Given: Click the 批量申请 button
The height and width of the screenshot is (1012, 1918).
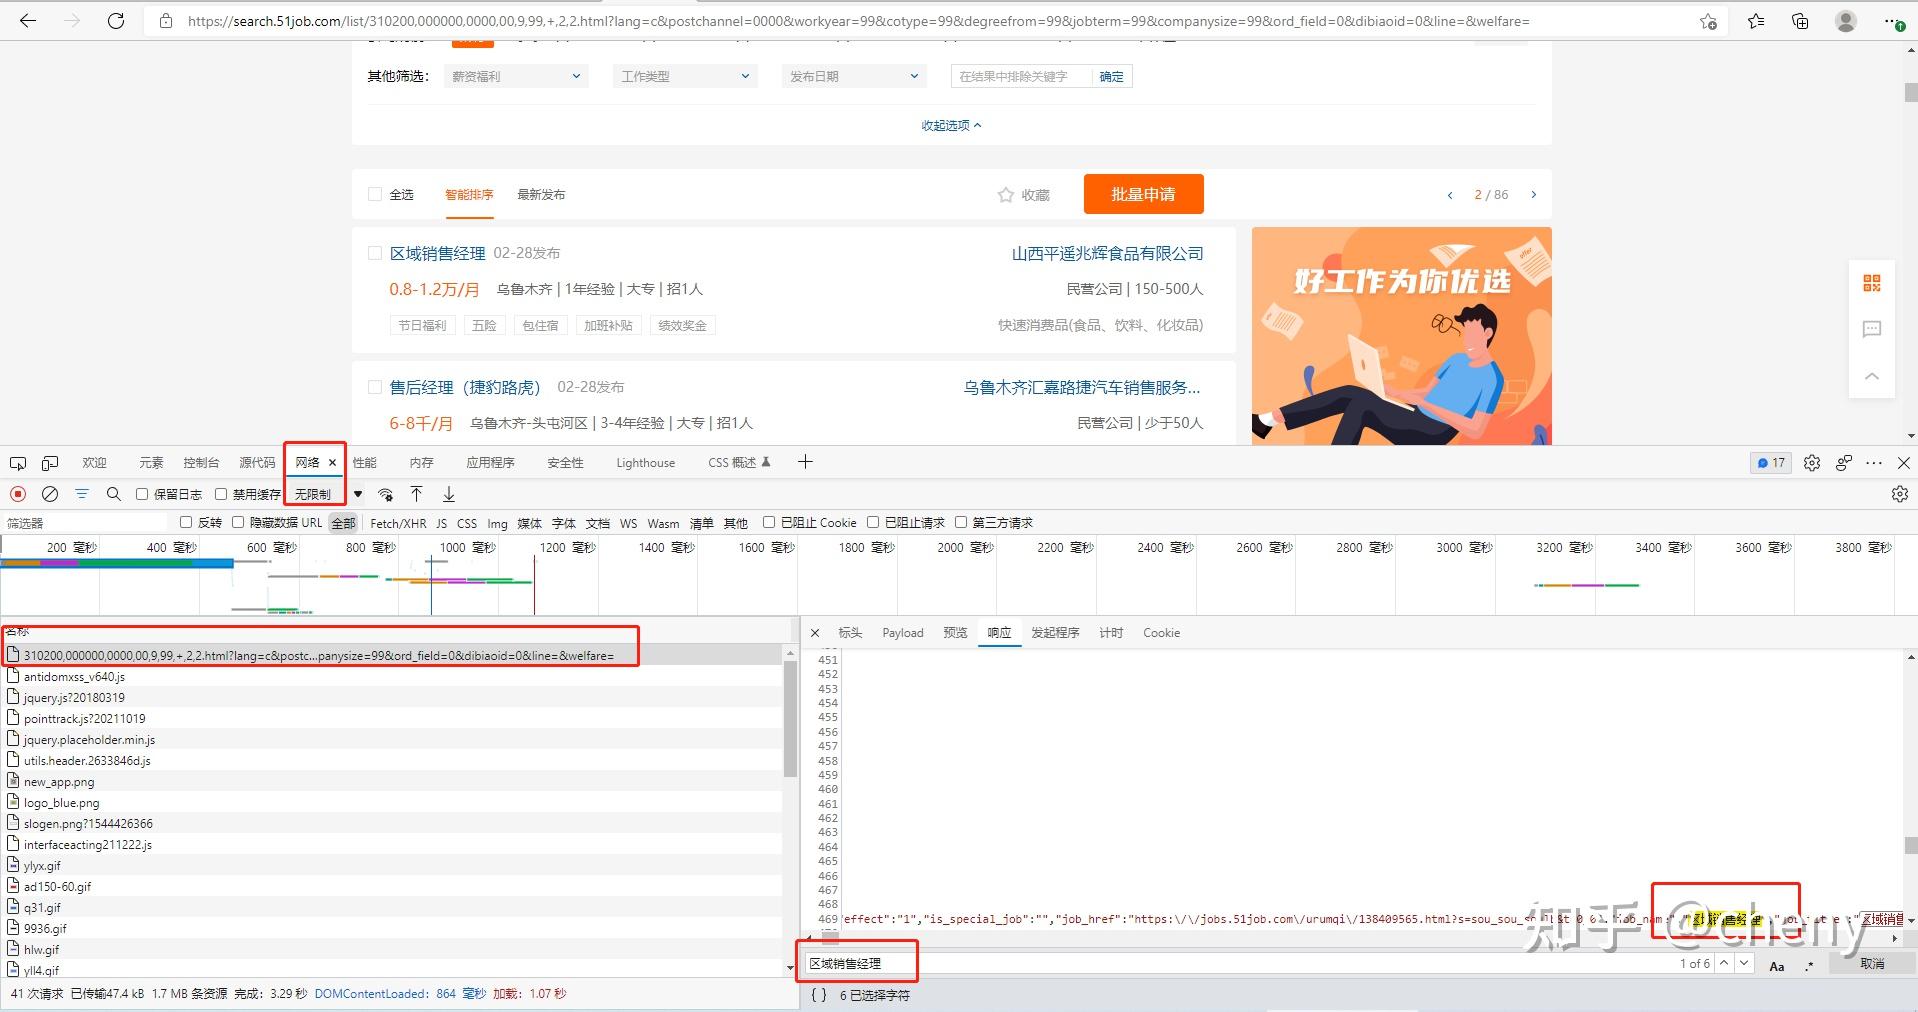Looking at the screenshot, I should pos(1142,193).
